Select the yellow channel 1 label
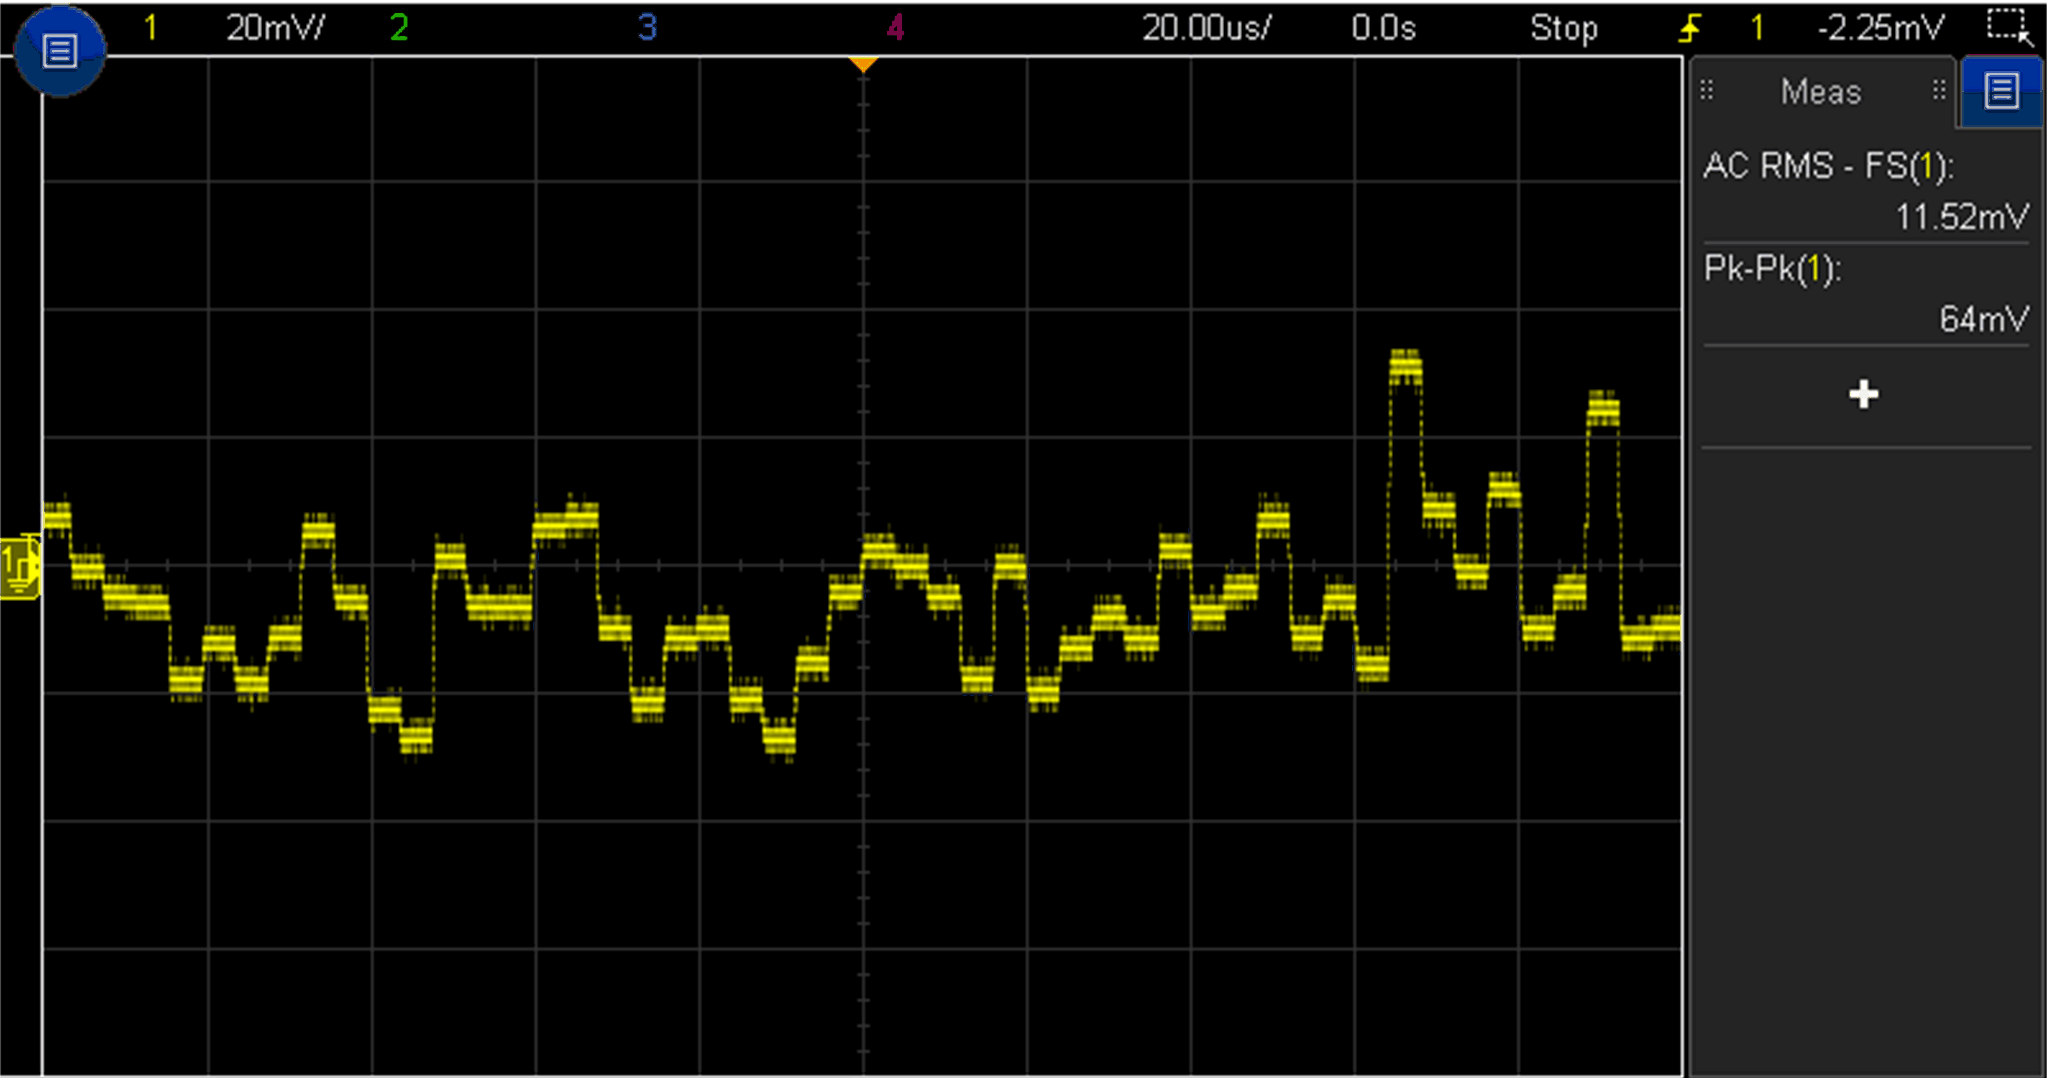Image resolution: width=2047 pixels, height=1078 pixels. pyautogui.click(x=150, y=28)
